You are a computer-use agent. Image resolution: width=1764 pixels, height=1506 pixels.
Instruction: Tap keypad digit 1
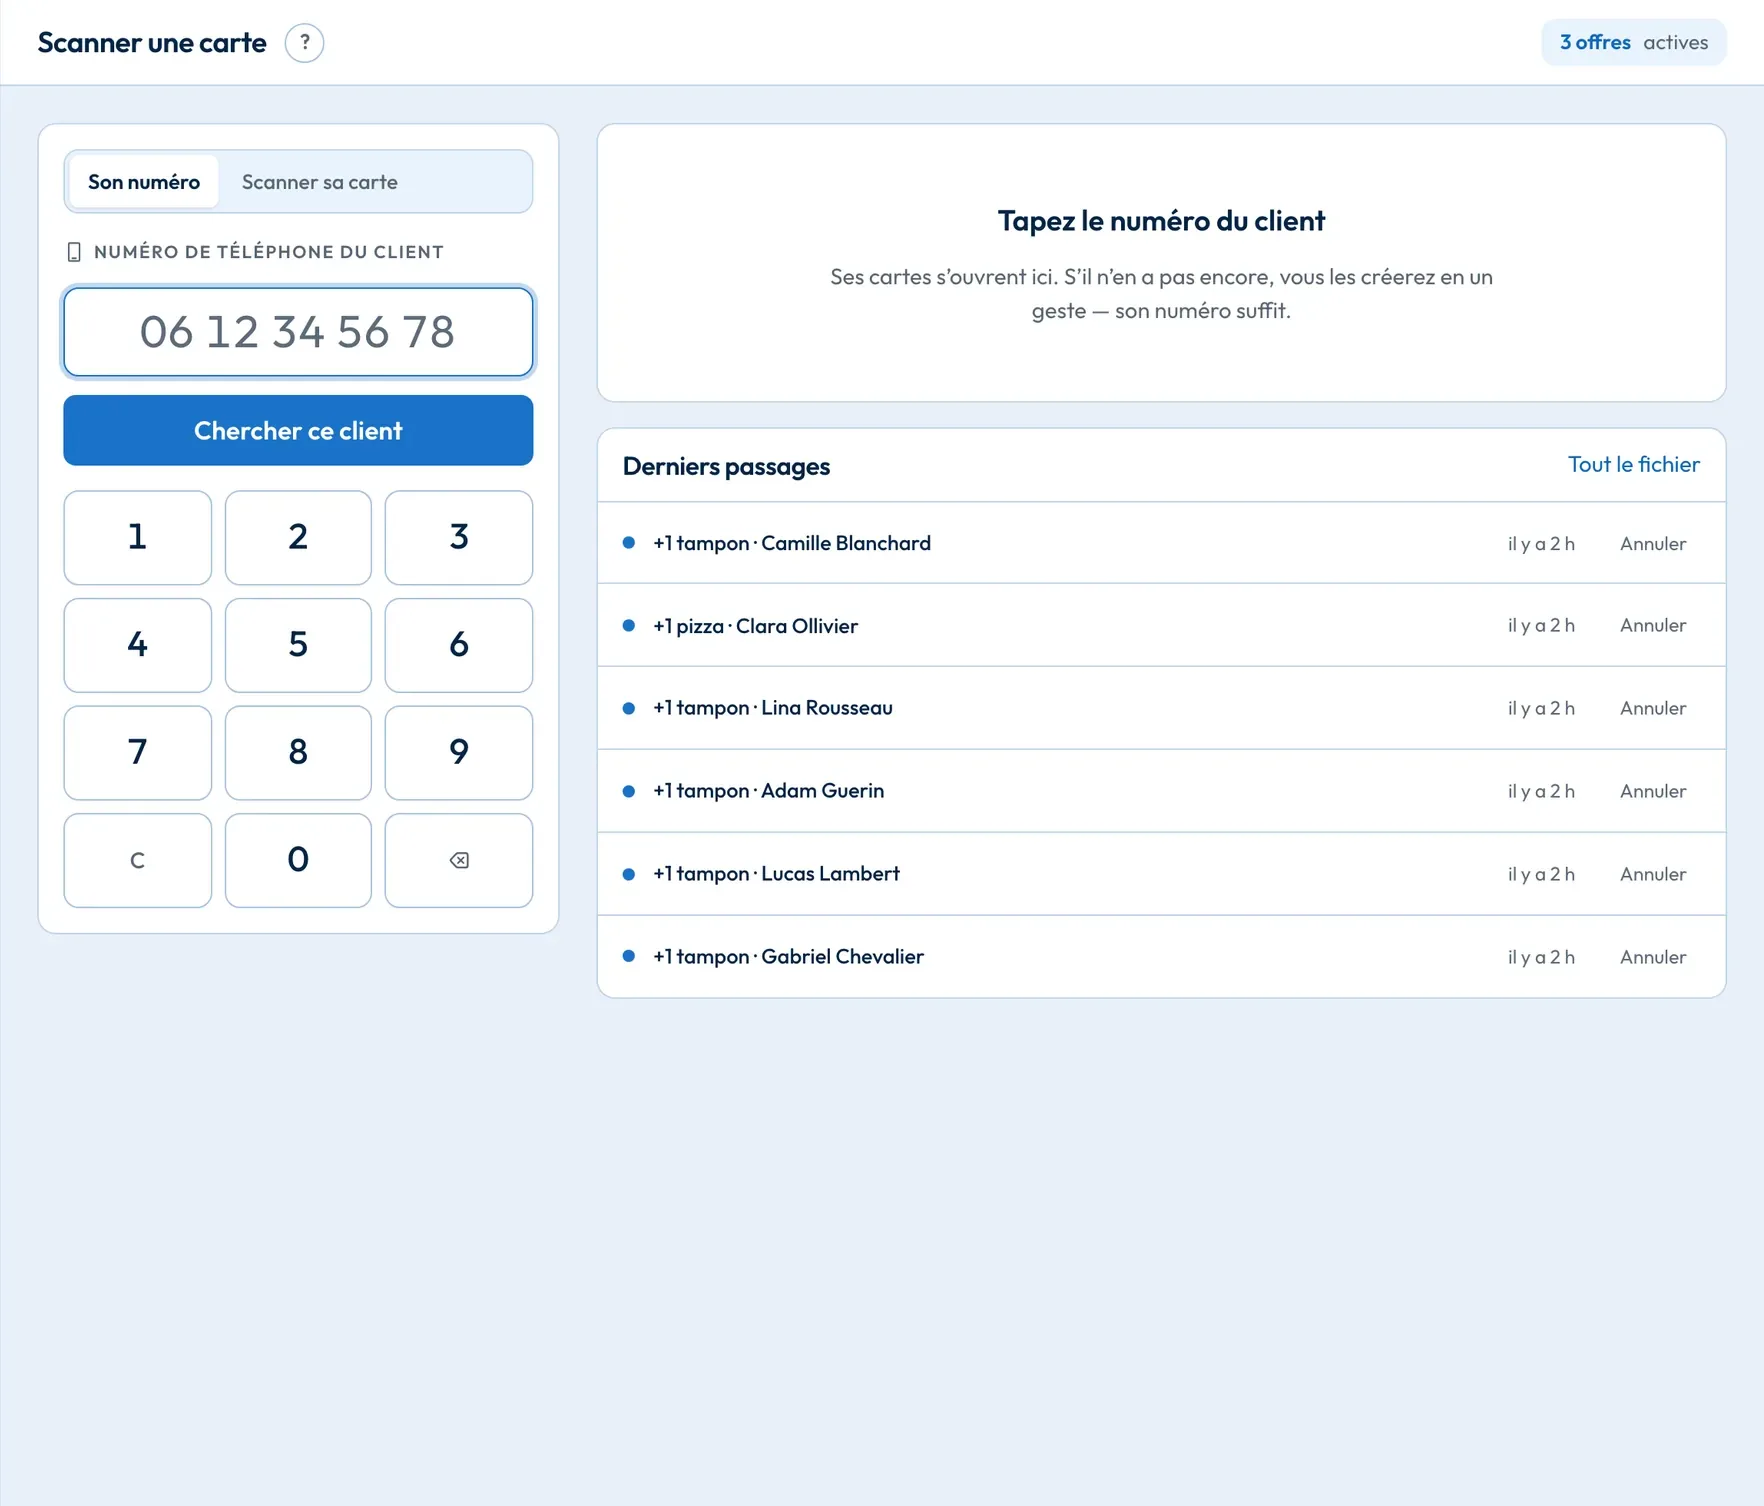coord(138,537)
